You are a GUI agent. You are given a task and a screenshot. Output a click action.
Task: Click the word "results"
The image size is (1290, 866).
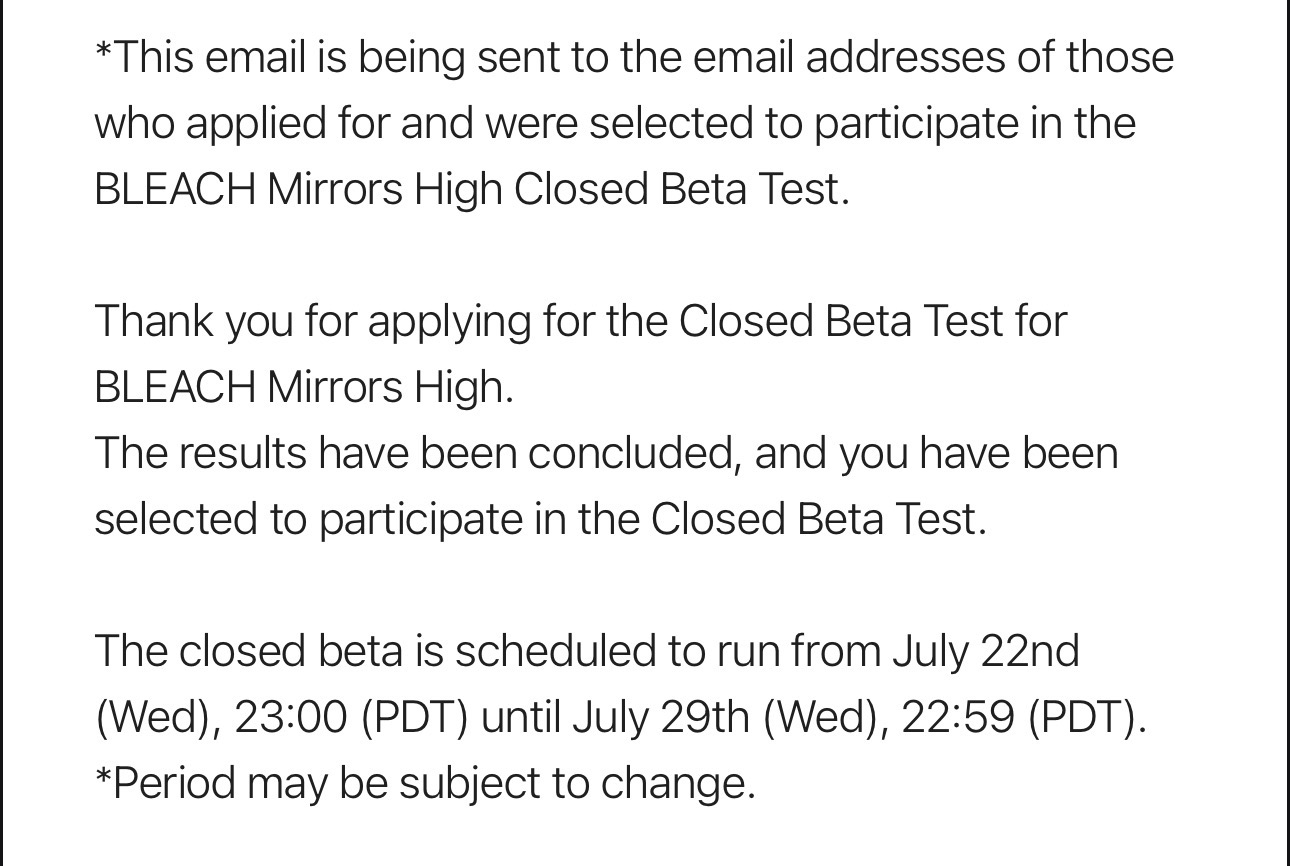(243, 454)
